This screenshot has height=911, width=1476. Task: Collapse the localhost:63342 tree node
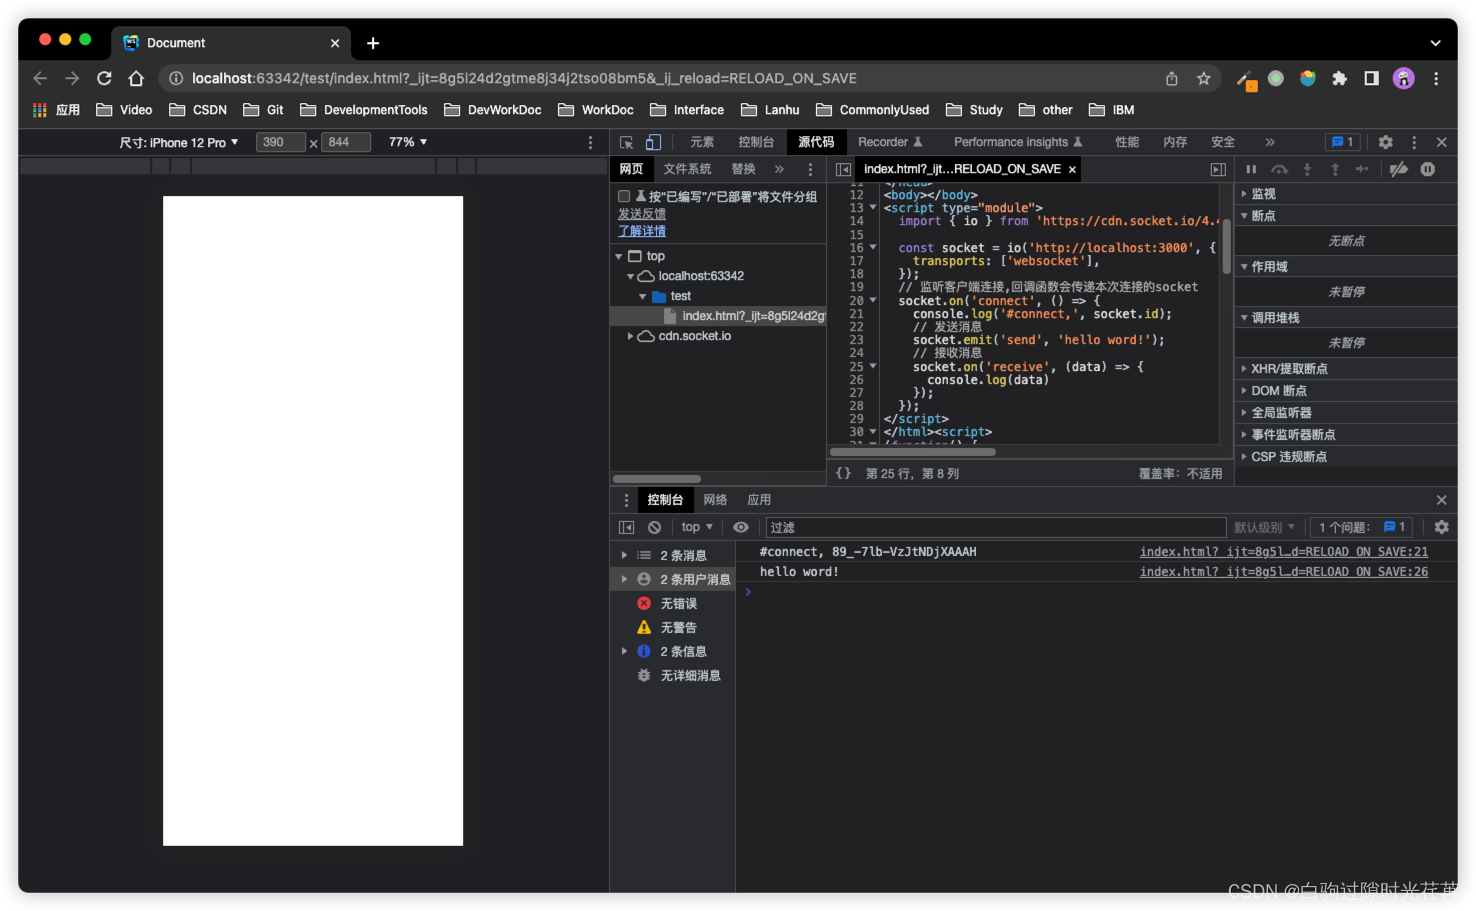click(x=630, y=276)
